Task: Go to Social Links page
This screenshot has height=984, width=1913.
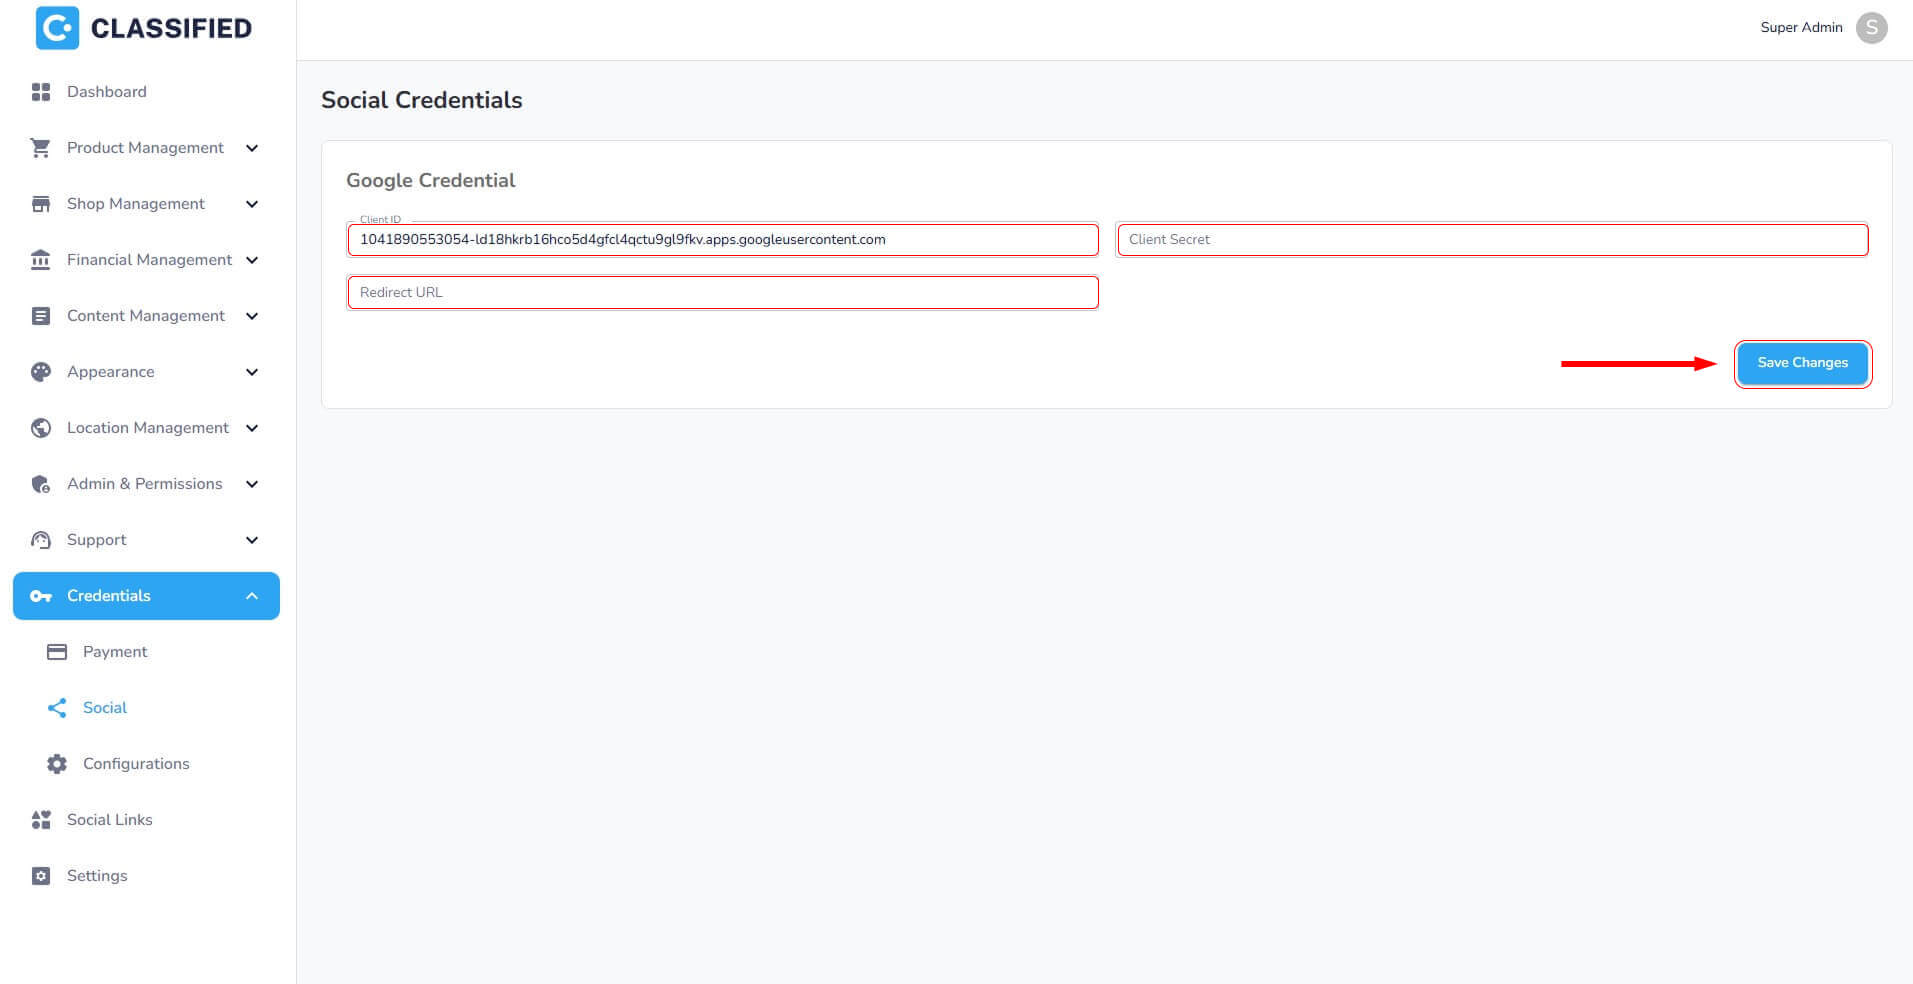Action: (x=110, y=820)
